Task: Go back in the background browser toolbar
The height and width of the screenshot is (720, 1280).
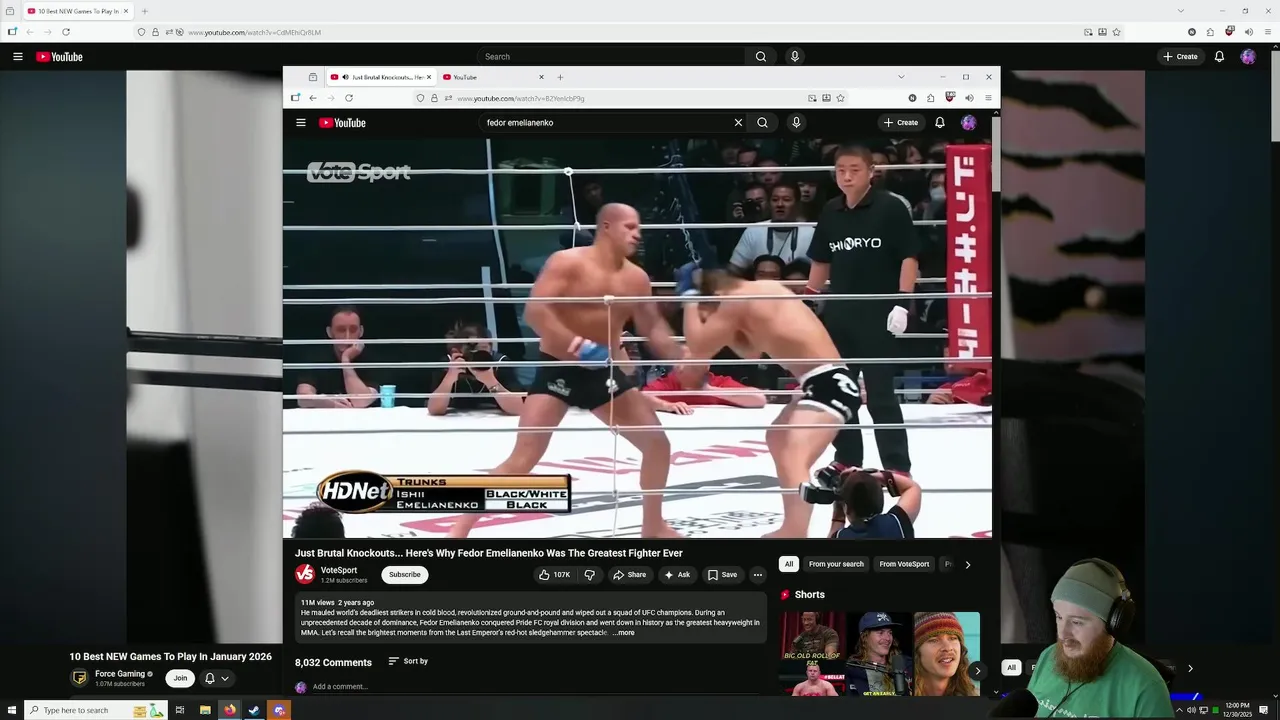Action: (30, 32)
